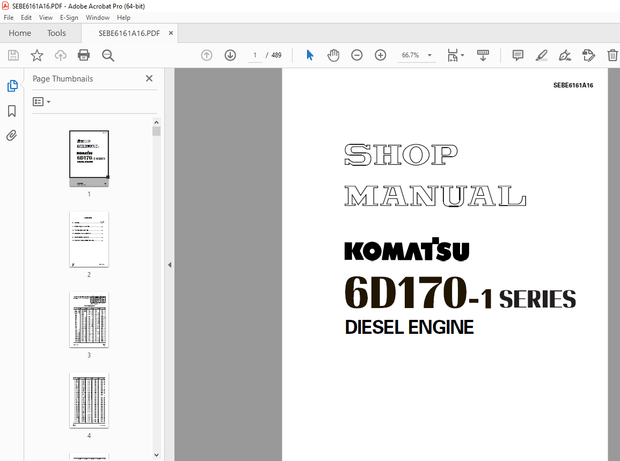Zoom in with plus button

[380, 55]
